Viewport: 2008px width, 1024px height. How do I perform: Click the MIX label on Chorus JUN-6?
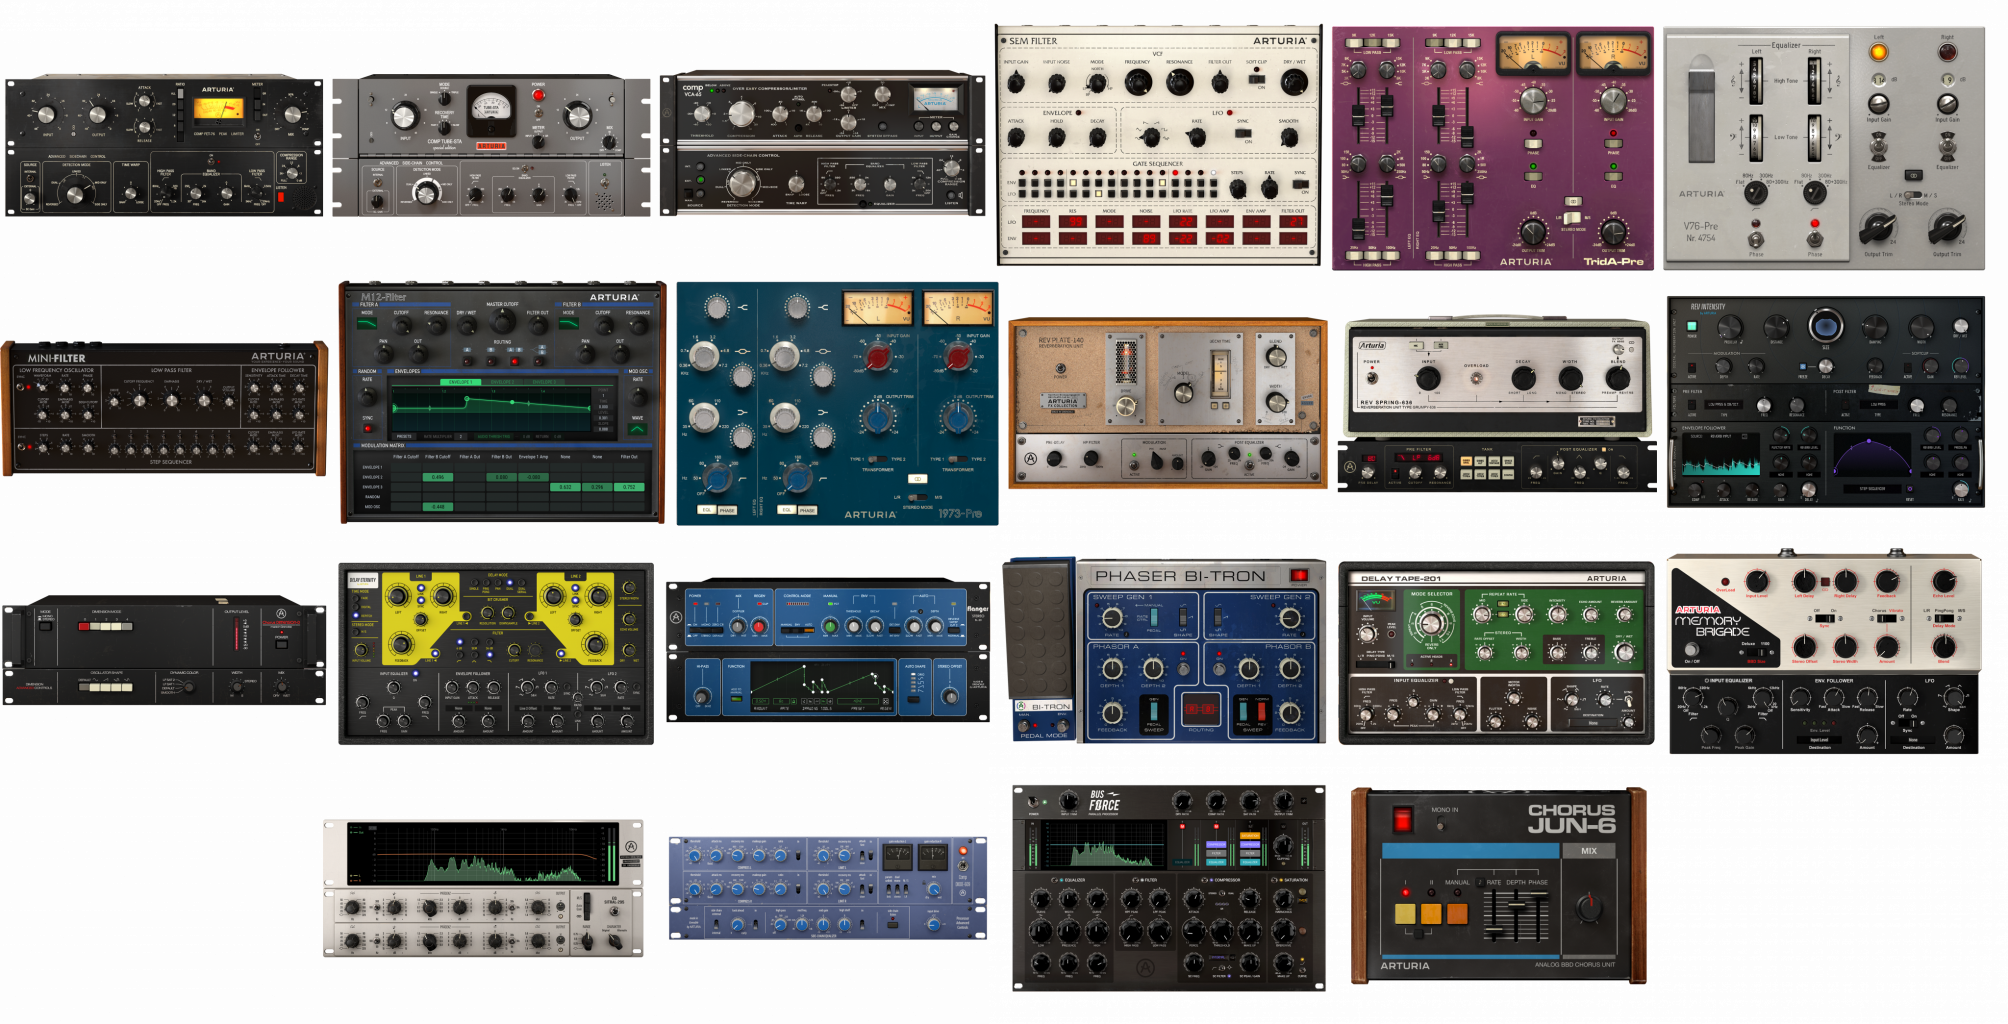pyautogui.click(x=1589, y=851)
